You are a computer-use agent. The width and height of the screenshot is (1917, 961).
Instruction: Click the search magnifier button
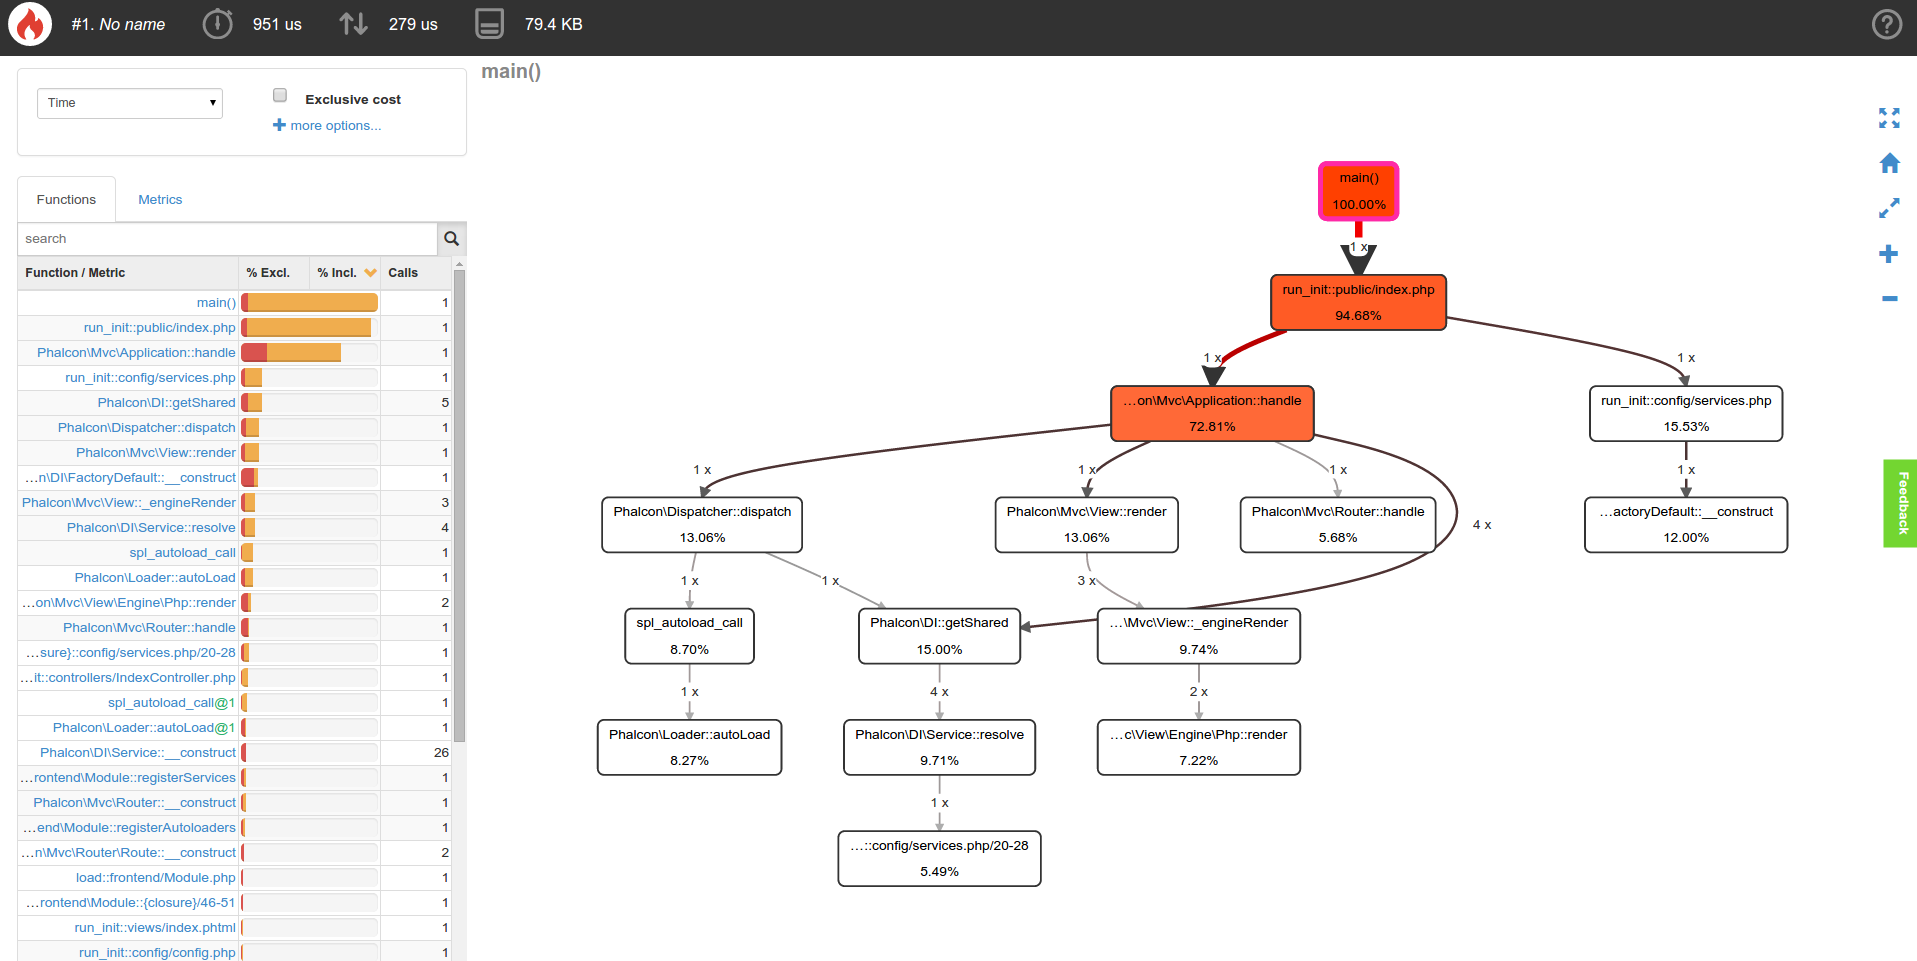pos(451,239)
